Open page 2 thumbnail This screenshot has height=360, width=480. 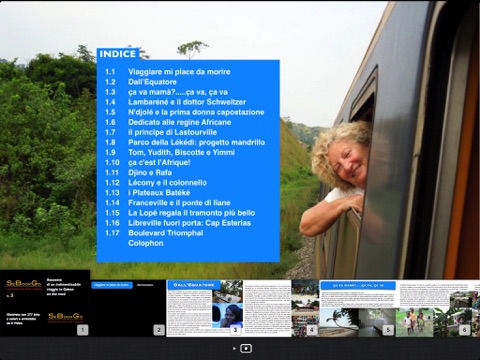pyautogui.click(x=128, y=308)
